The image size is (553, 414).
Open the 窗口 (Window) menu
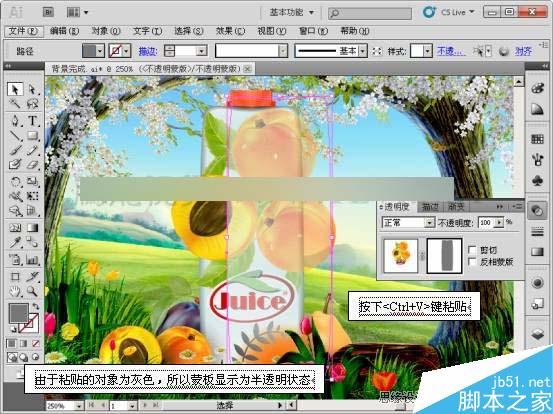pyautogui.click(x=314, y=31)
